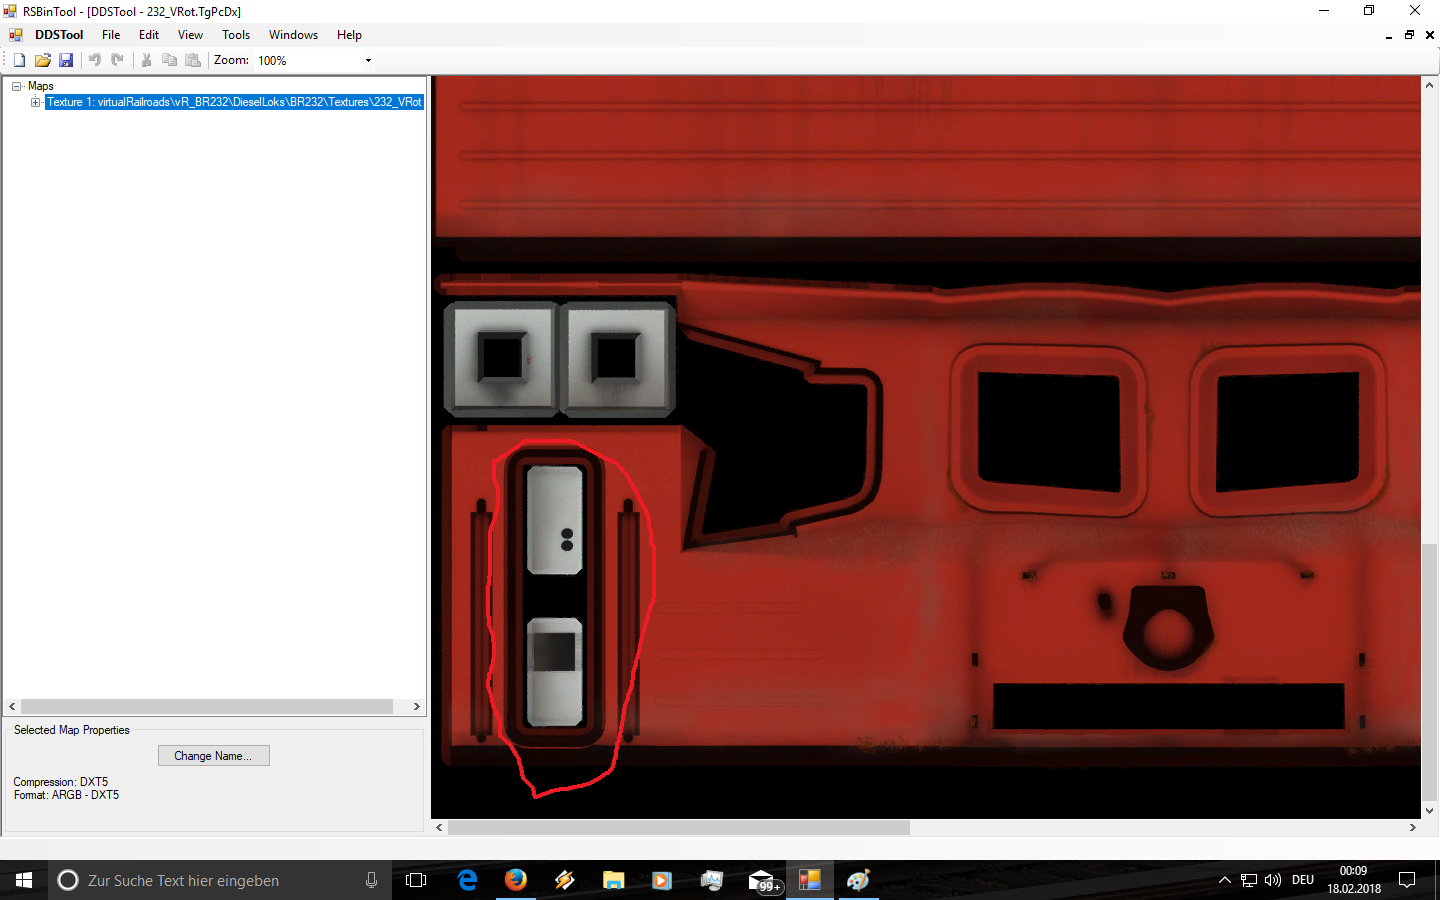Open the Tools menu

click(x=236, y=35)
